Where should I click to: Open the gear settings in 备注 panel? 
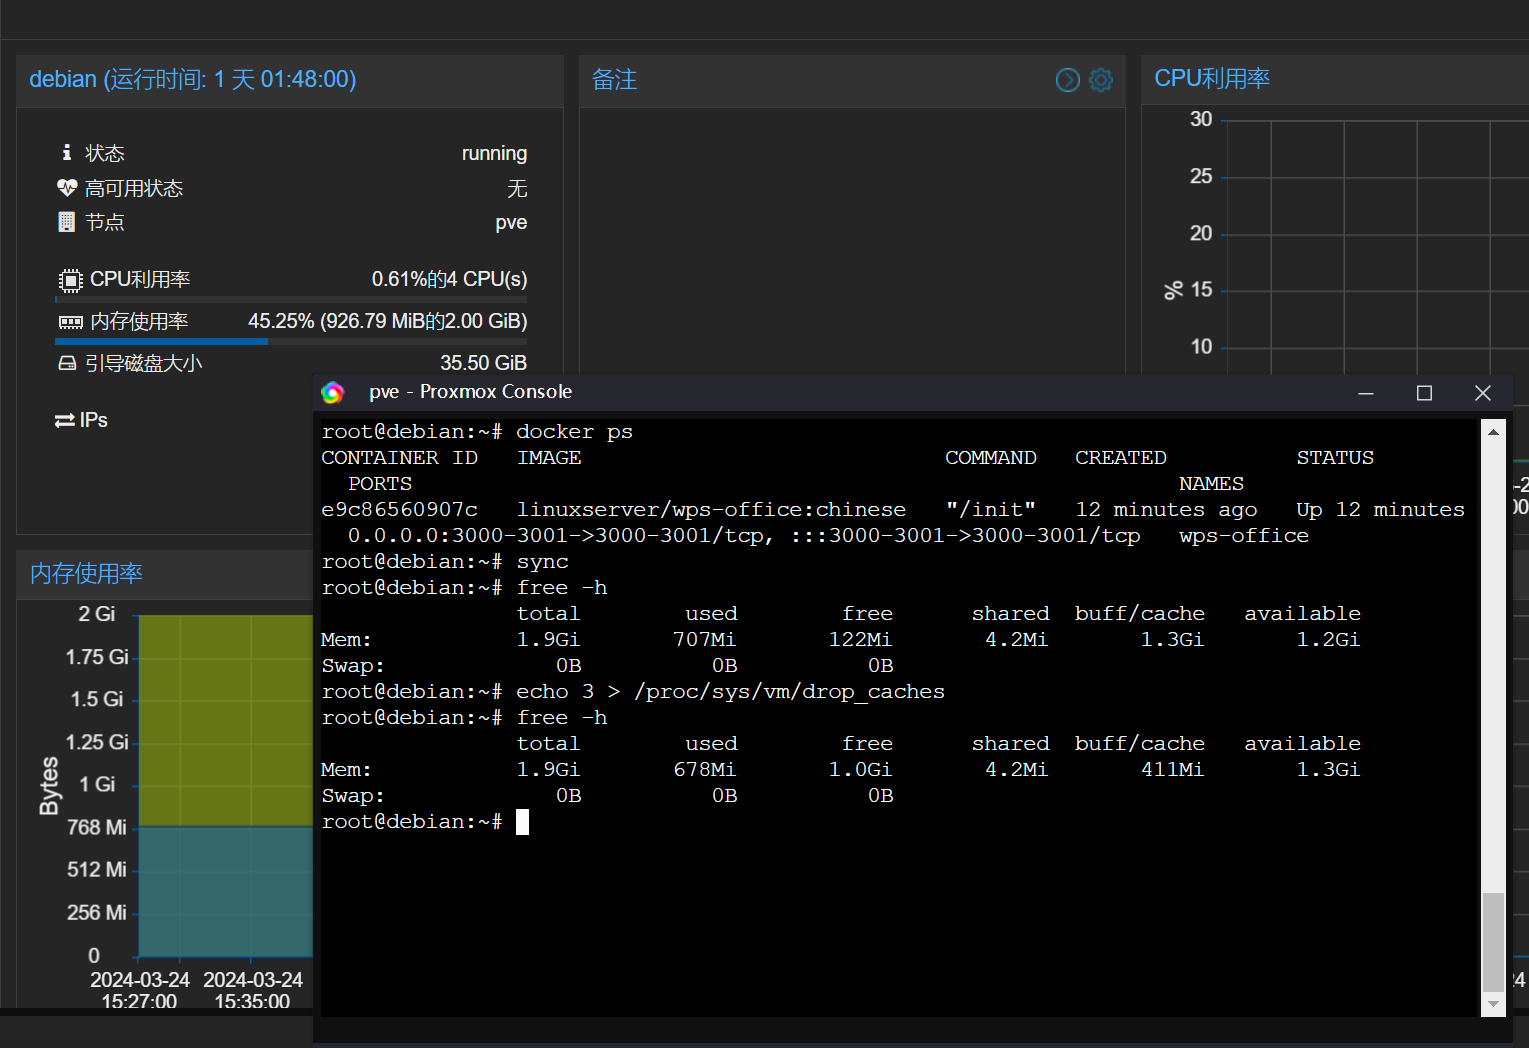click(x=1101, y=80)
